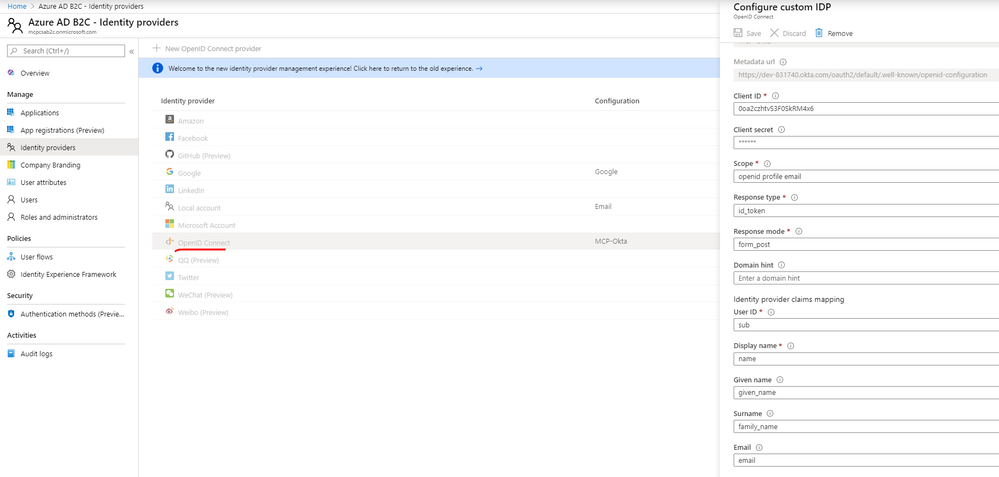Screen dimensions: 999x477
Task: Click banner to return to old experience
Action: (429, 68)
